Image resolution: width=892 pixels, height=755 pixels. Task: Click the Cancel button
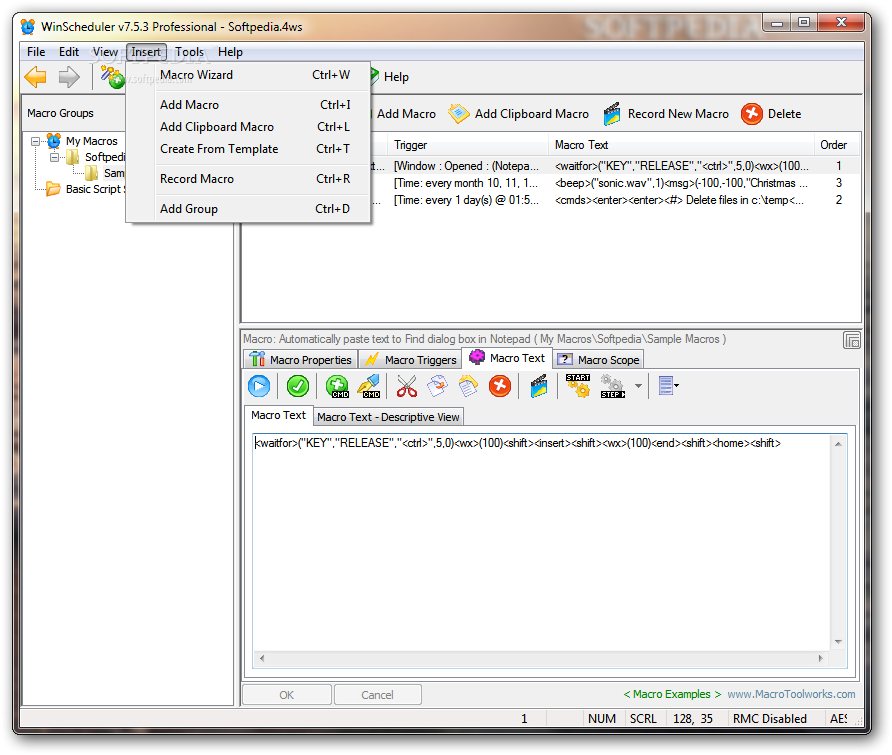coord(377,695)
